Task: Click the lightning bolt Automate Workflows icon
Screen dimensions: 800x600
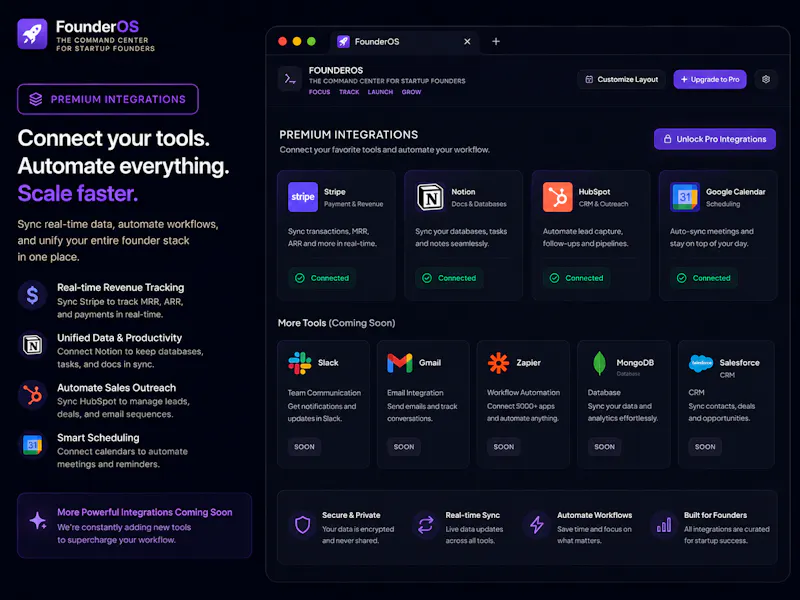Action: click(537, 524)
